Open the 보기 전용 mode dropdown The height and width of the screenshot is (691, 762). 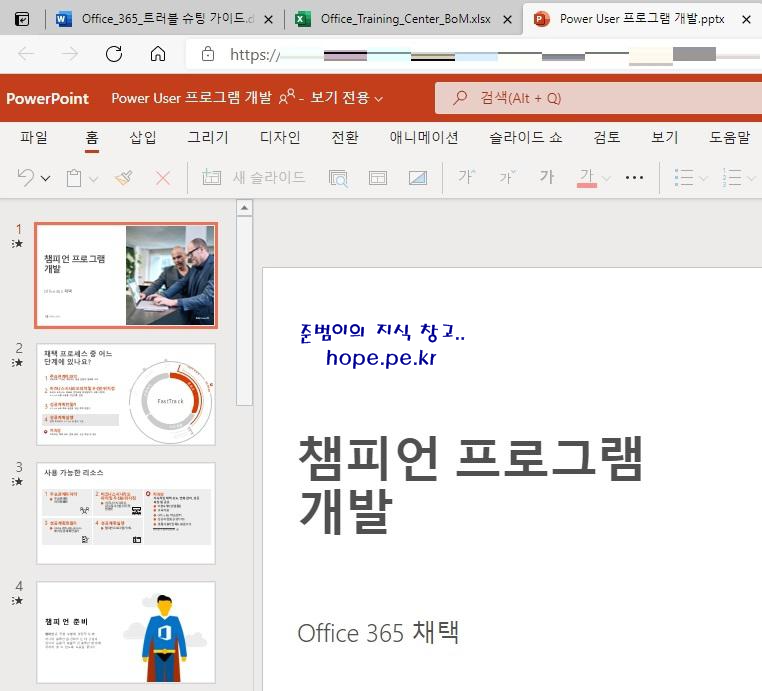coord(347,98)
